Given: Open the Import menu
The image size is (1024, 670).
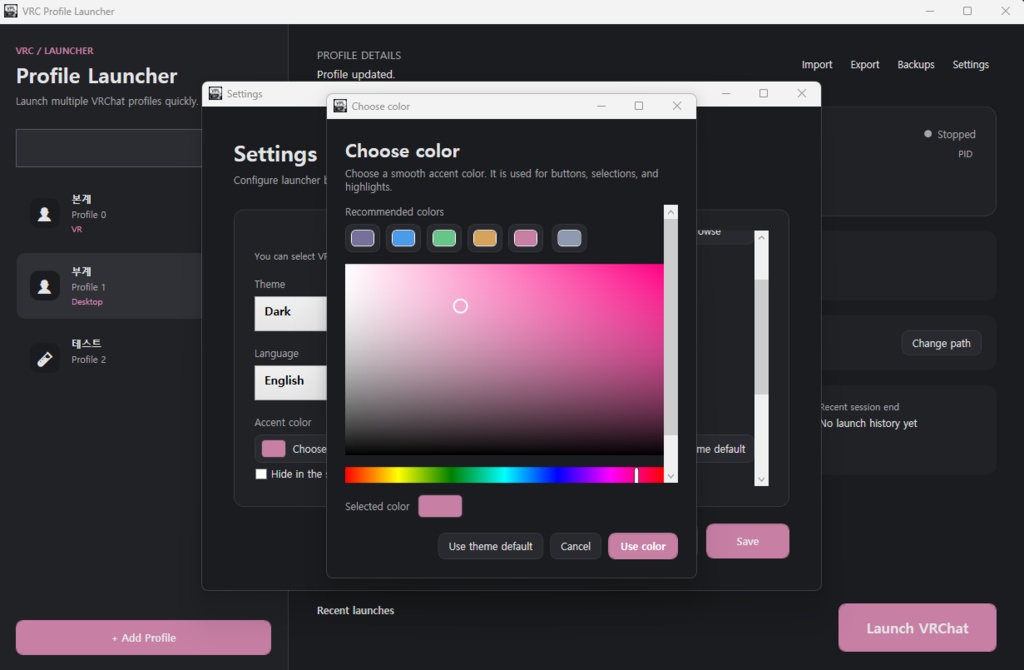Looking at the screenshot, I should pos(817,65).
